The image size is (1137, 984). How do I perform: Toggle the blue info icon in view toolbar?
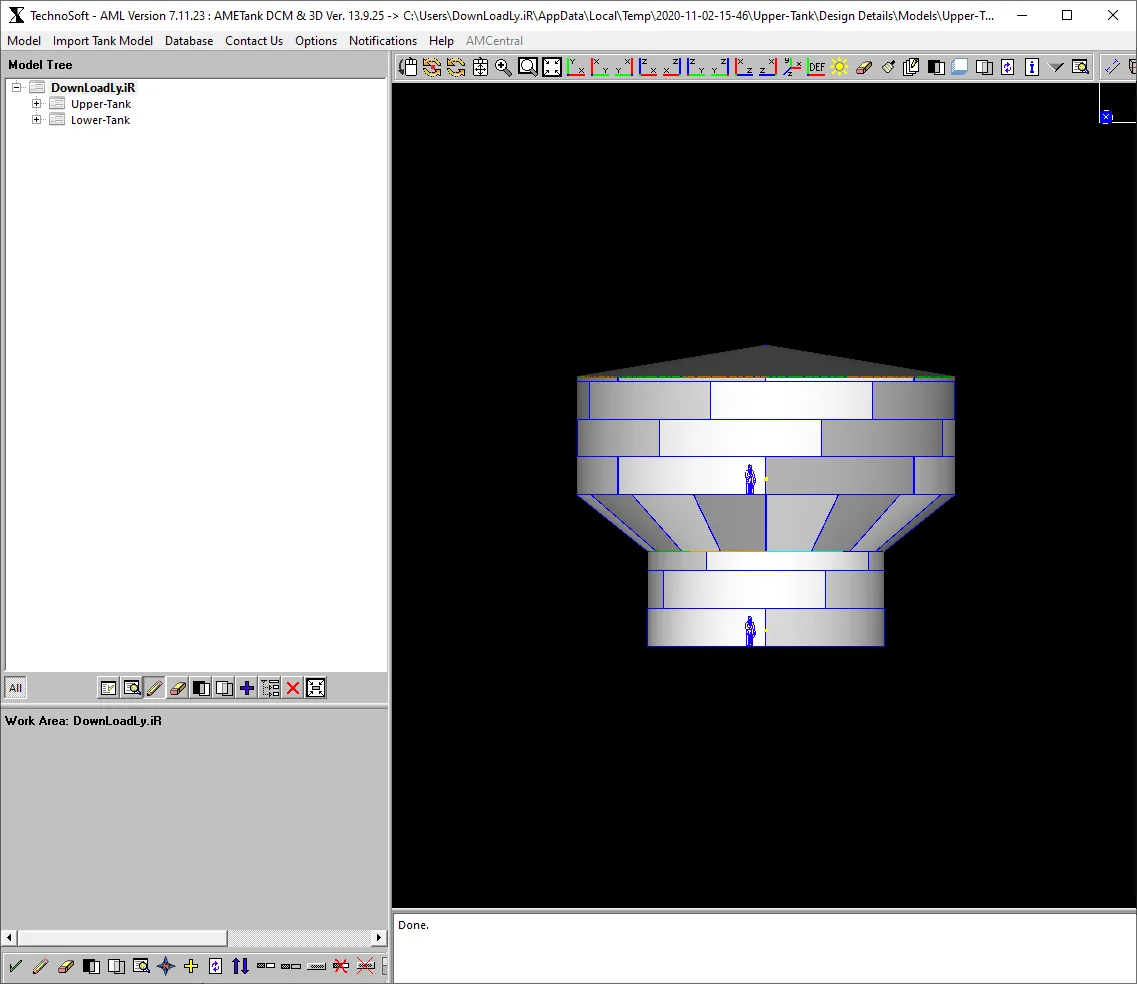1031,67
